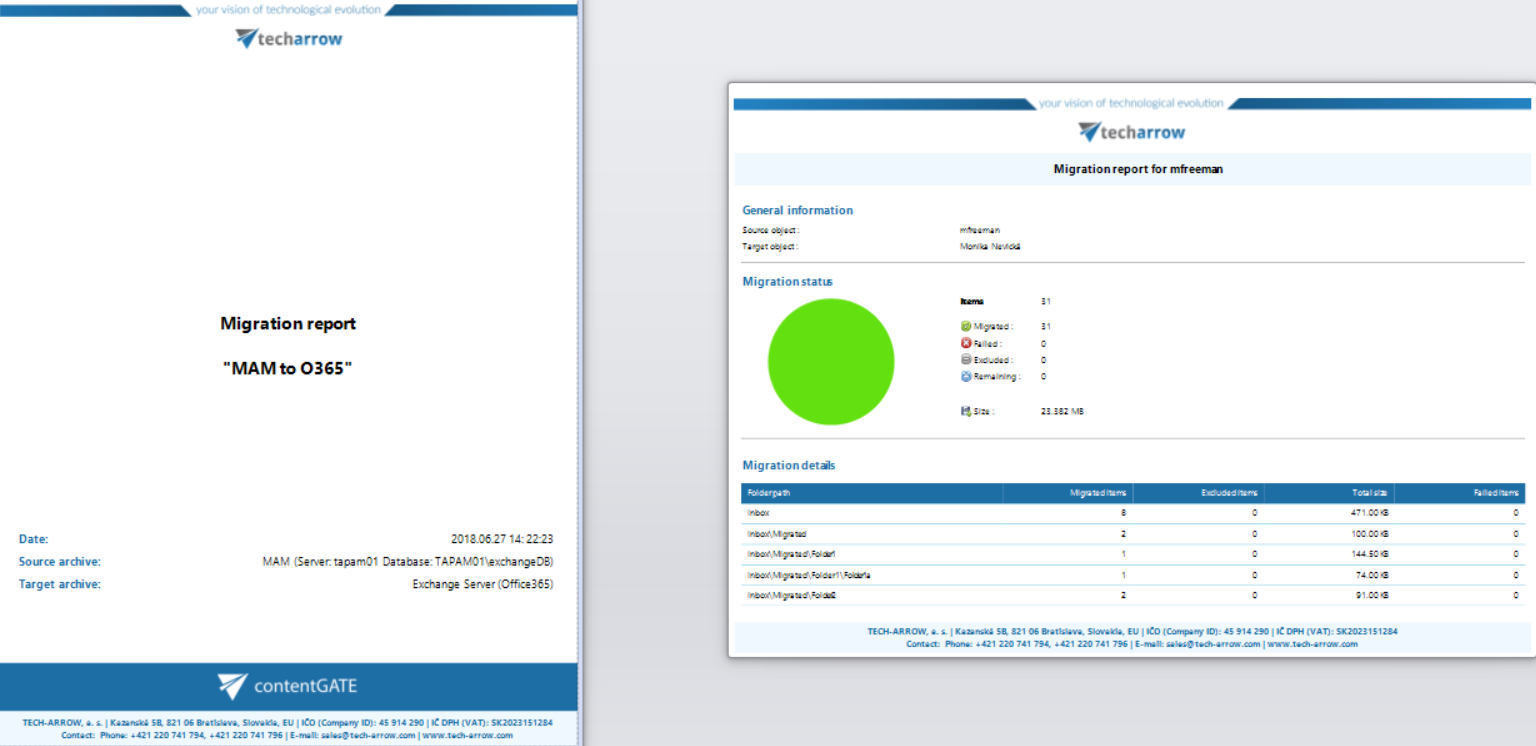Select the 'Source archive:' label
This screenshot has width=1536, height=746.
tap(60, 562)
